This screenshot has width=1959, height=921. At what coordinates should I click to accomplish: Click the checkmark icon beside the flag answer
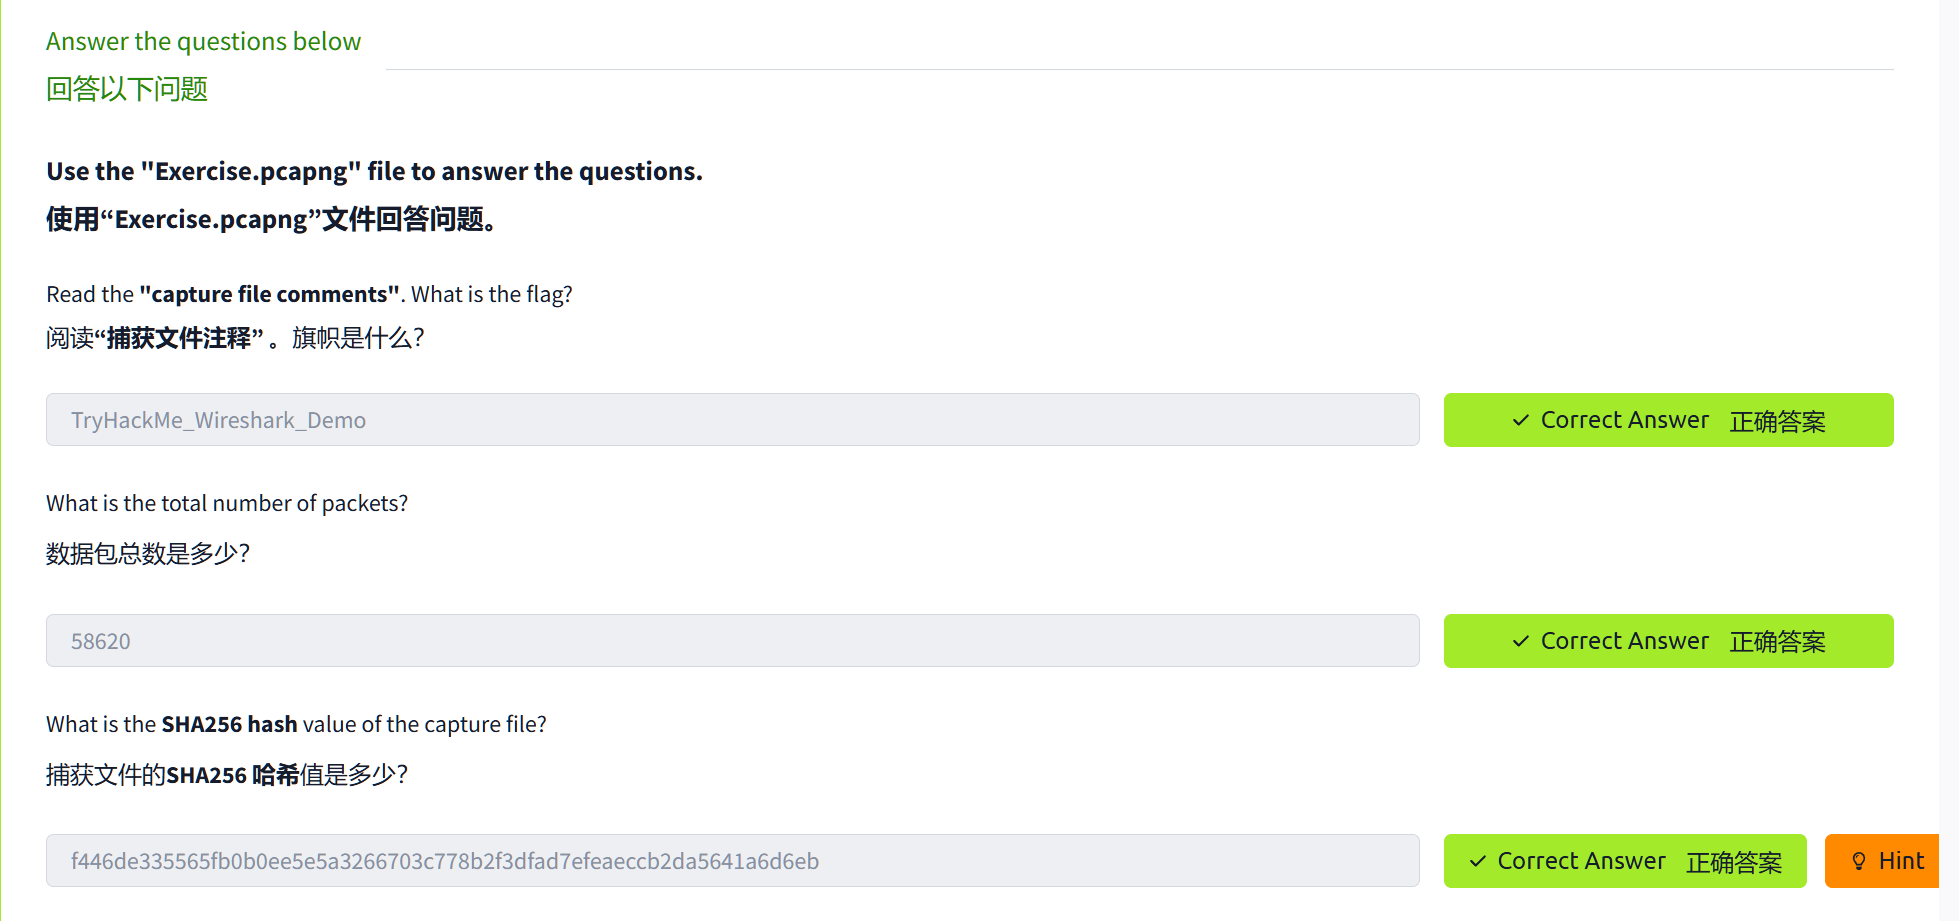tap(1520, 421)
